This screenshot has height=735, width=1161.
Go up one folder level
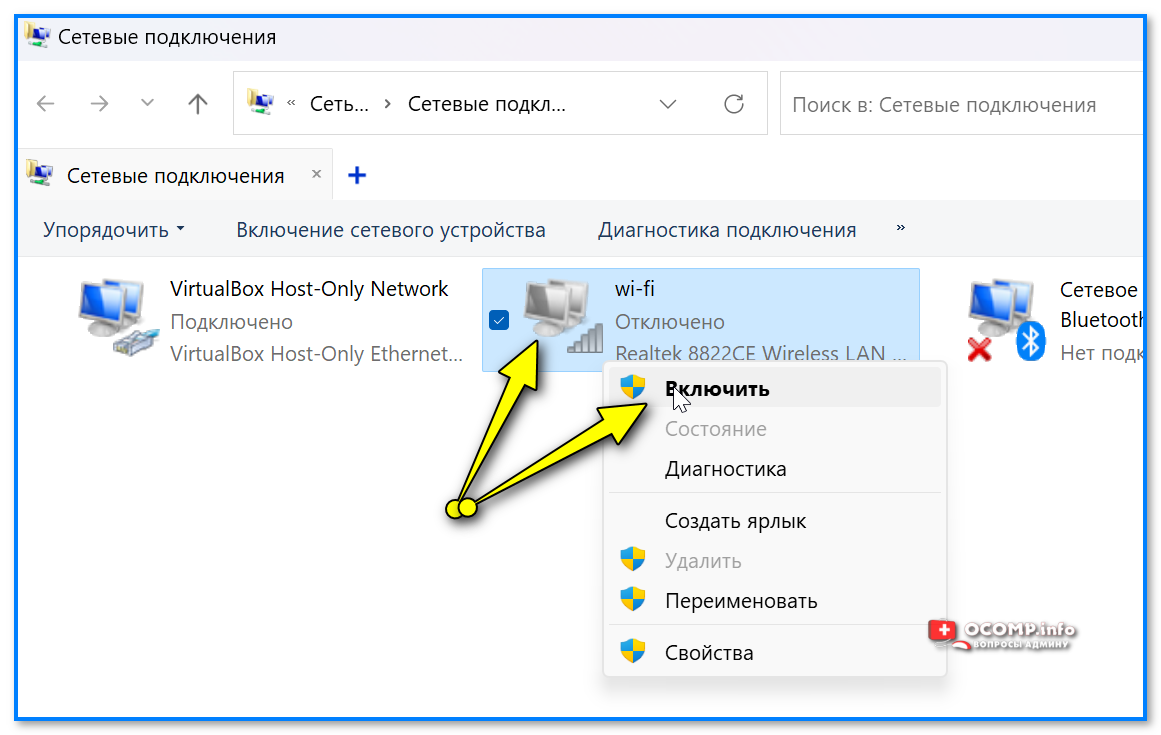click(x=198, y=104)
